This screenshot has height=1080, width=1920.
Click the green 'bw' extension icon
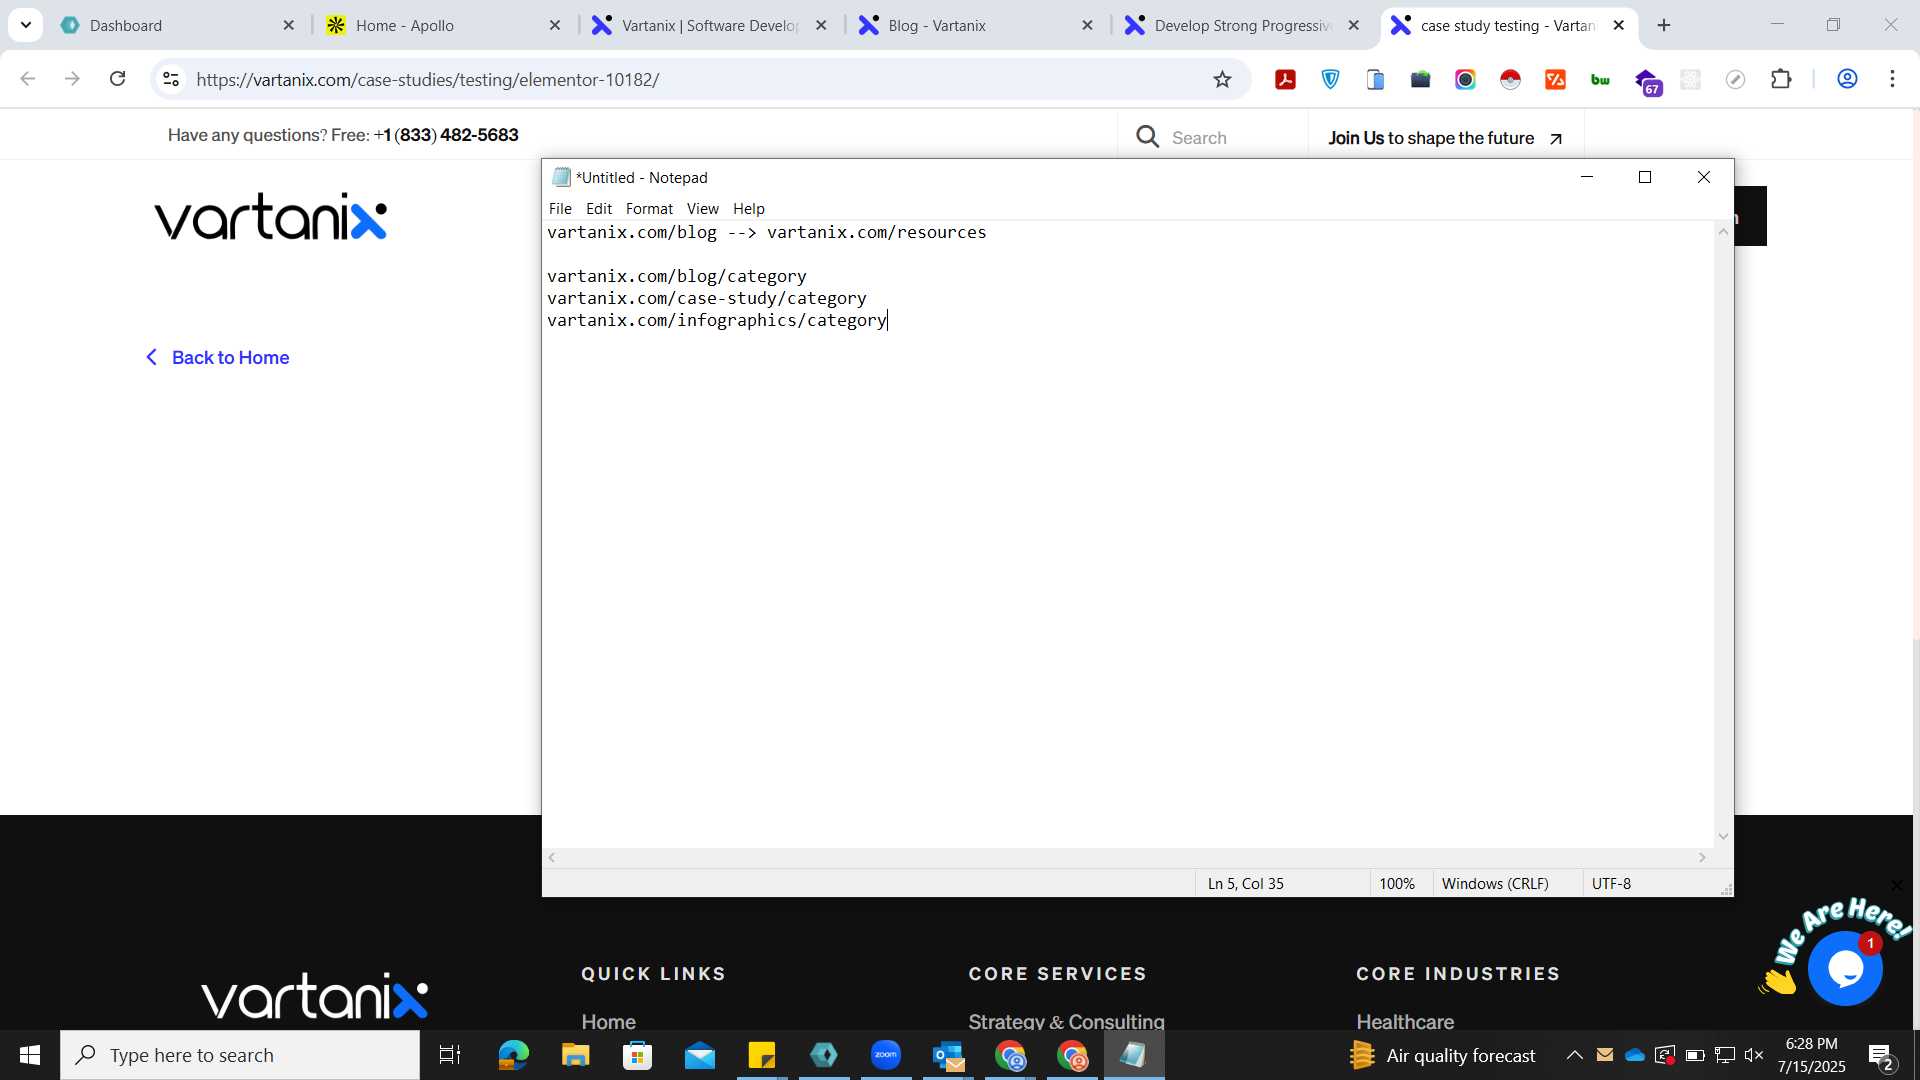pos(1600,79)
